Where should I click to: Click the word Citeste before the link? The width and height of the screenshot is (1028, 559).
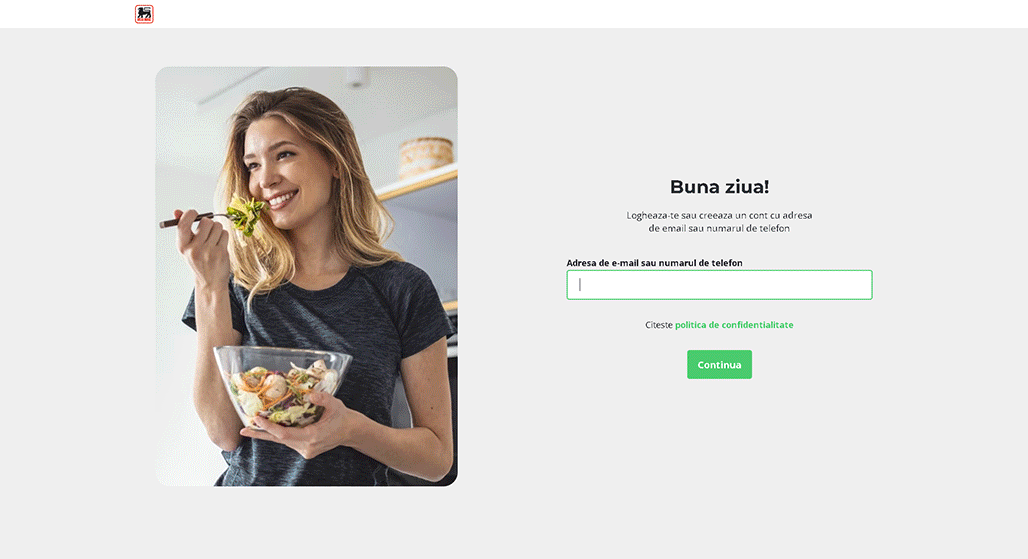(x=659, y=325)
